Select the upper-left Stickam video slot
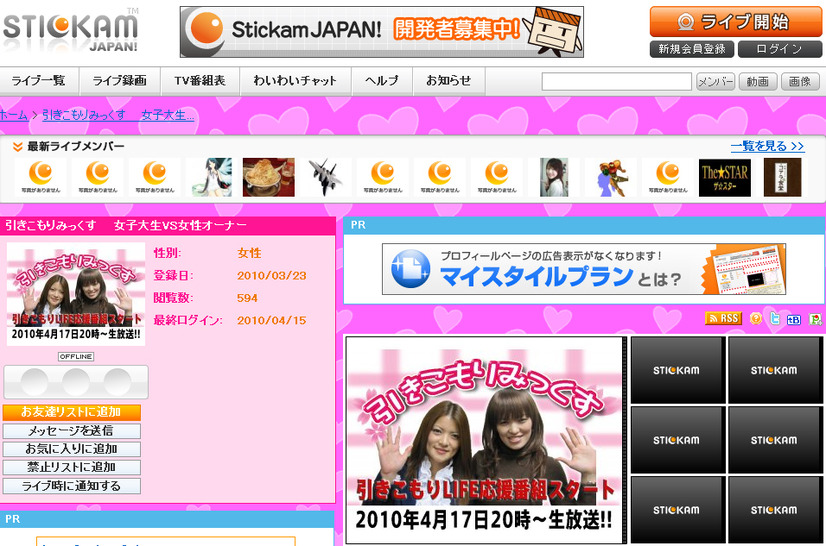The width and height of the screenshot is (826, 546). (x=677, y=370)
